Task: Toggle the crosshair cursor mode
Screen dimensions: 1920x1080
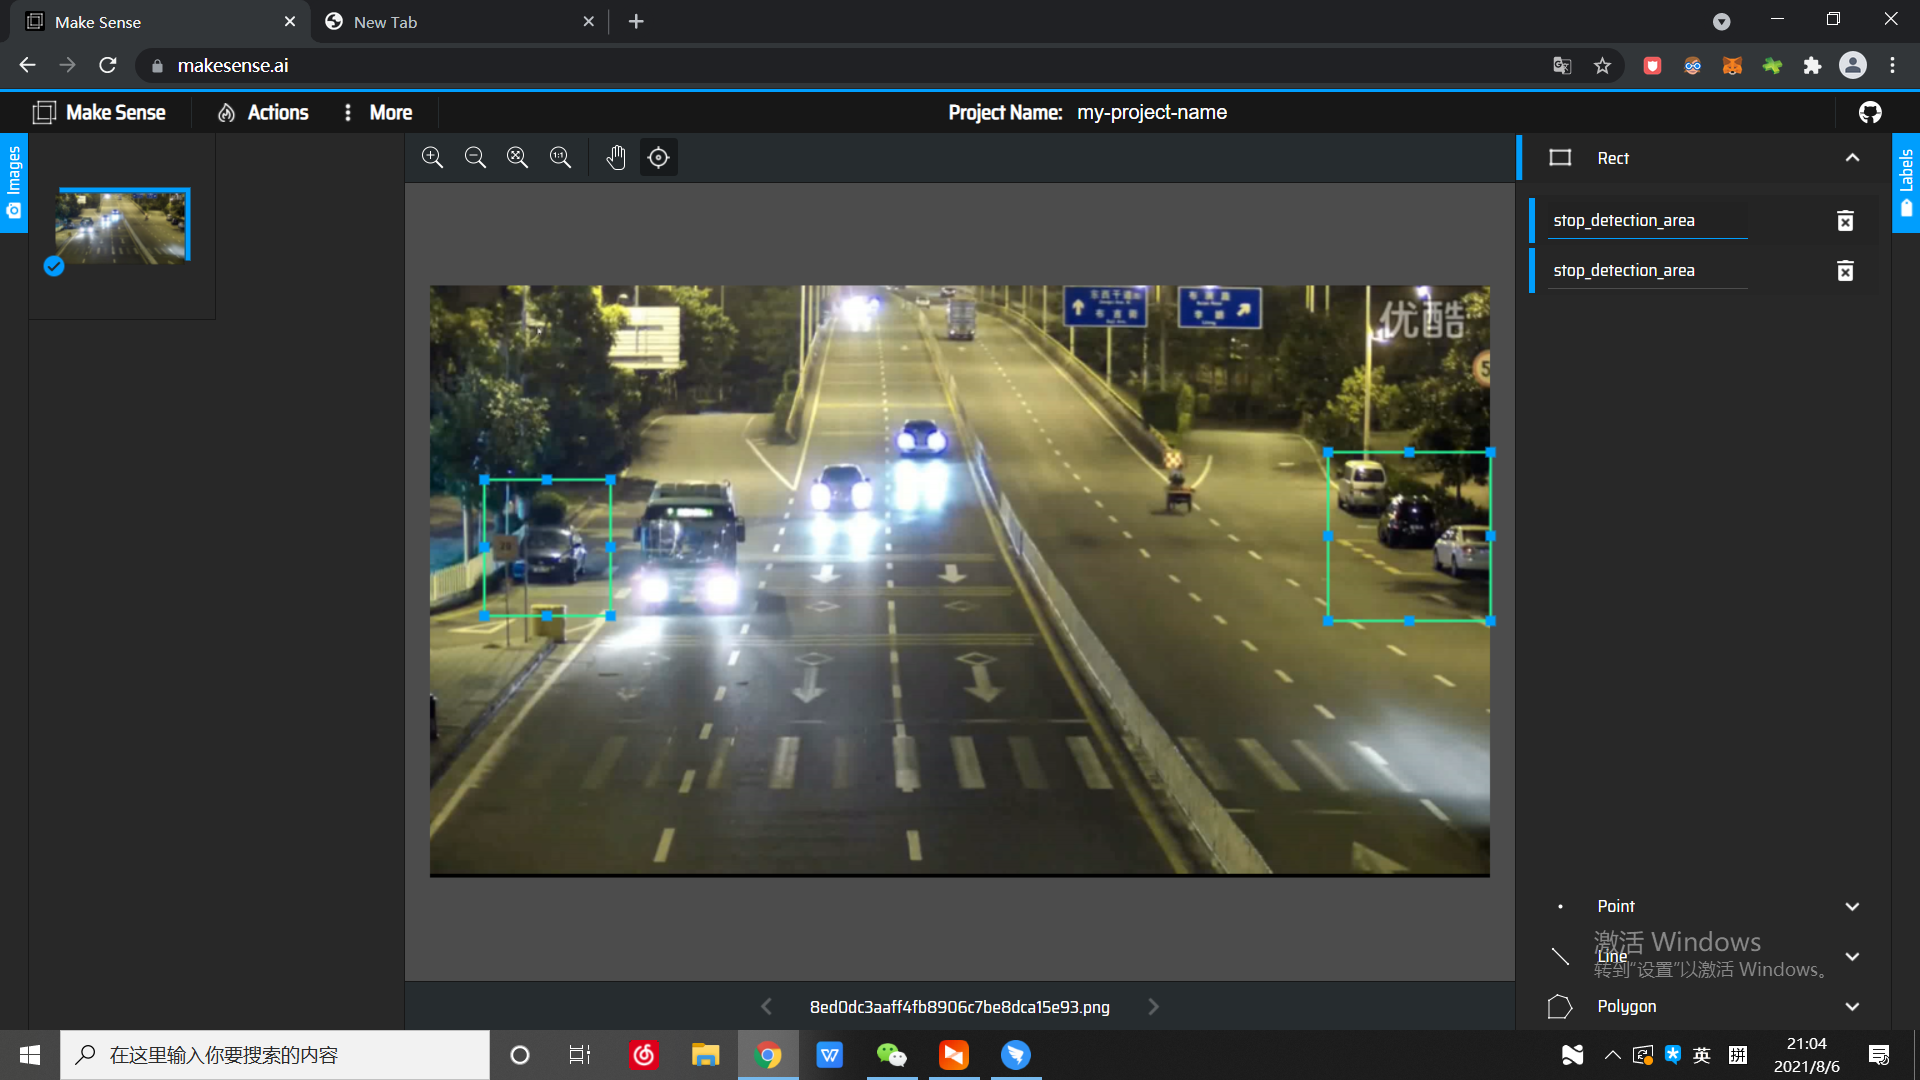Action: (x=658, y=157)
